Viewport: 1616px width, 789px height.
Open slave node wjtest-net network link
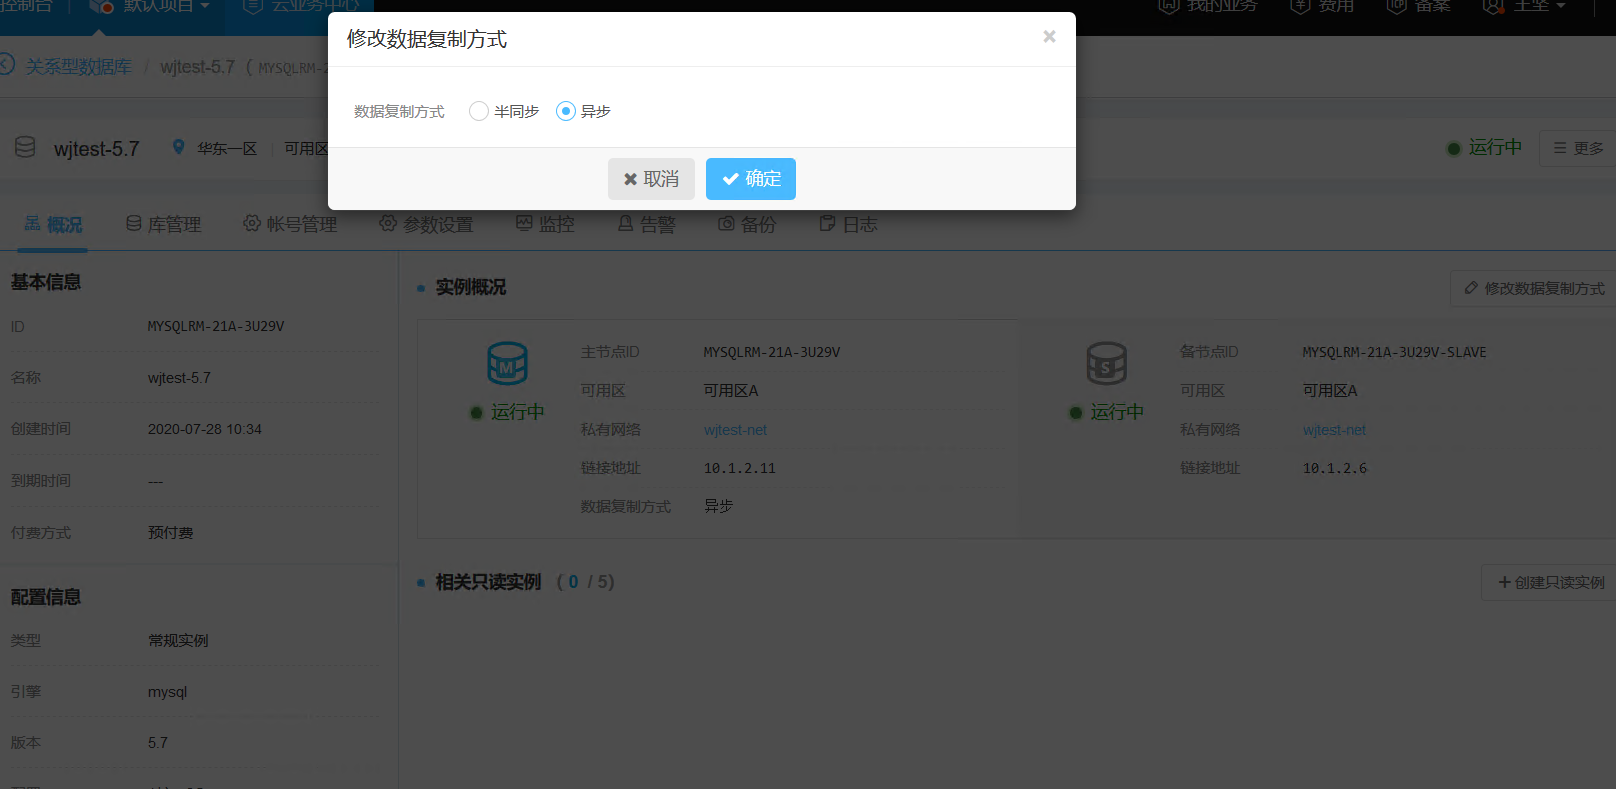click(1334, 430)
